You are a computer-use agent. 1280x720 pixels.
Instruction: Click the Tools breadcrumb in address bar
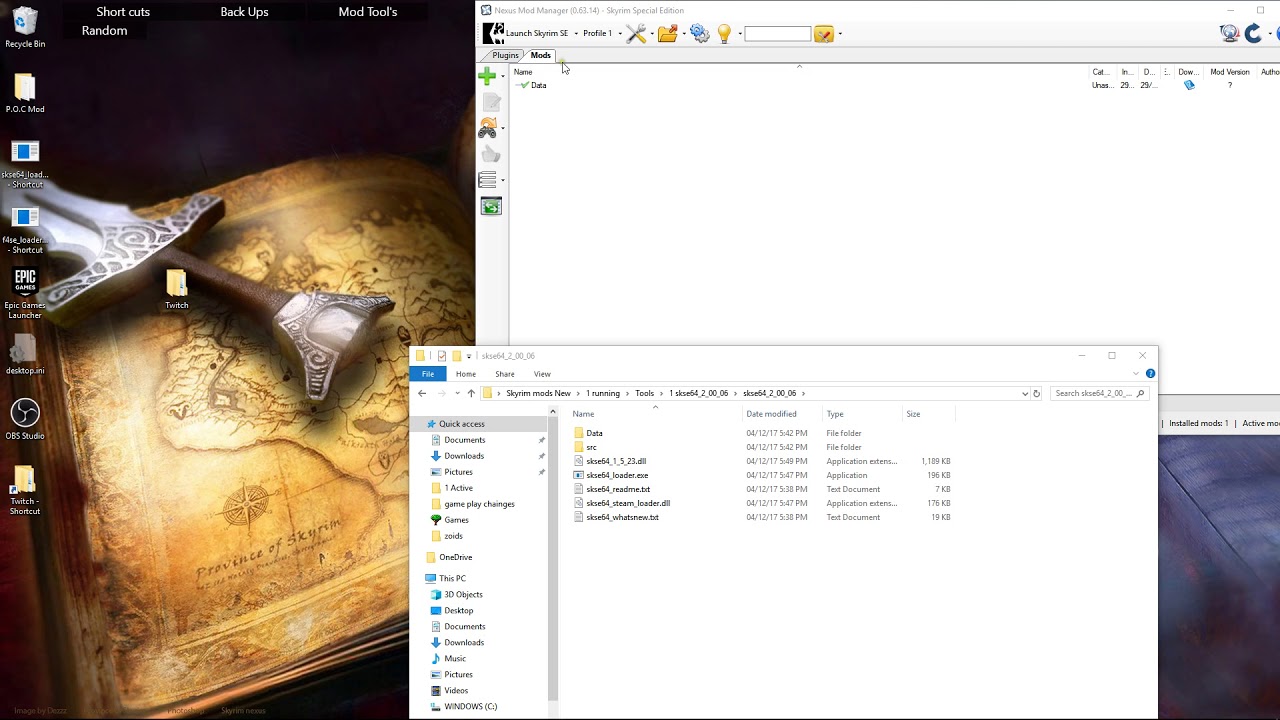pyautogui.click(x=644, y=393)
